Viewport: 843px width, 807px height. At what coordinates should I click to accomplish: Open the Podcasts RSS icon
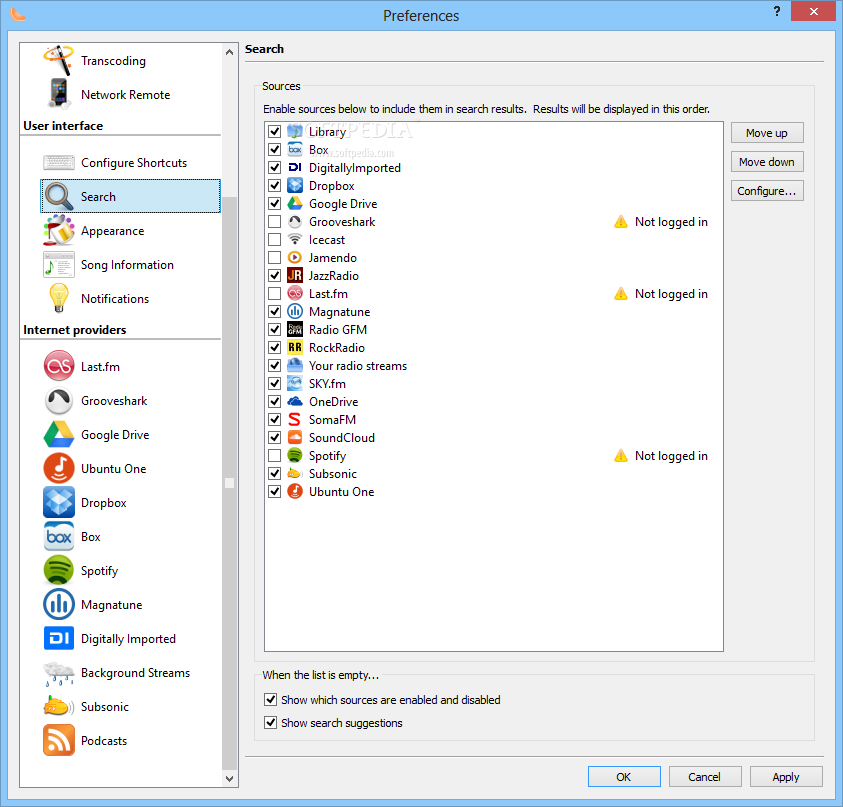(x=59, y=740)
